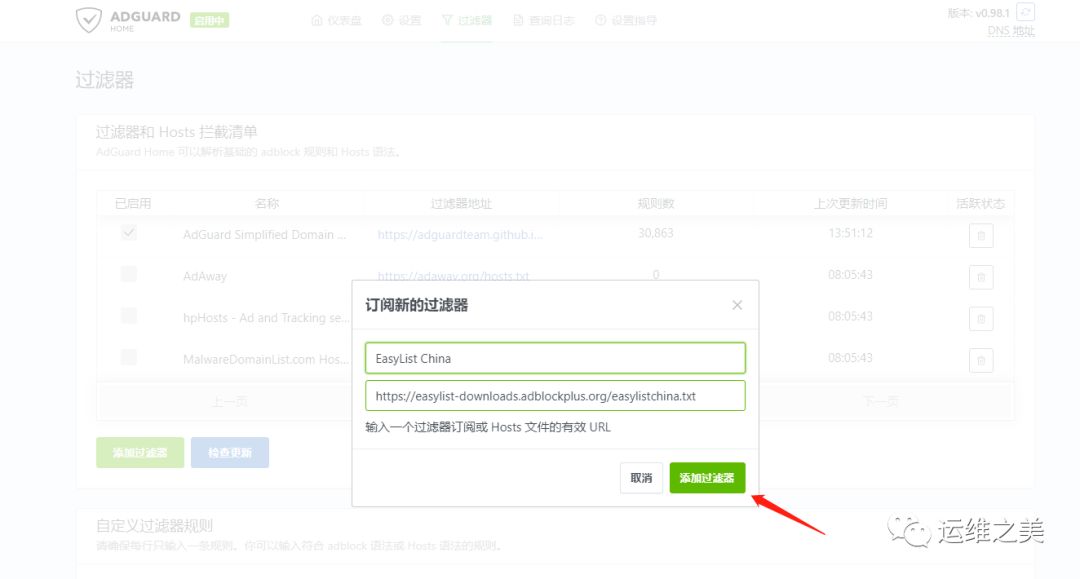The image size is (1080, 579).
Task: Open the 设置 settings tab
Action: click(402, 21)
